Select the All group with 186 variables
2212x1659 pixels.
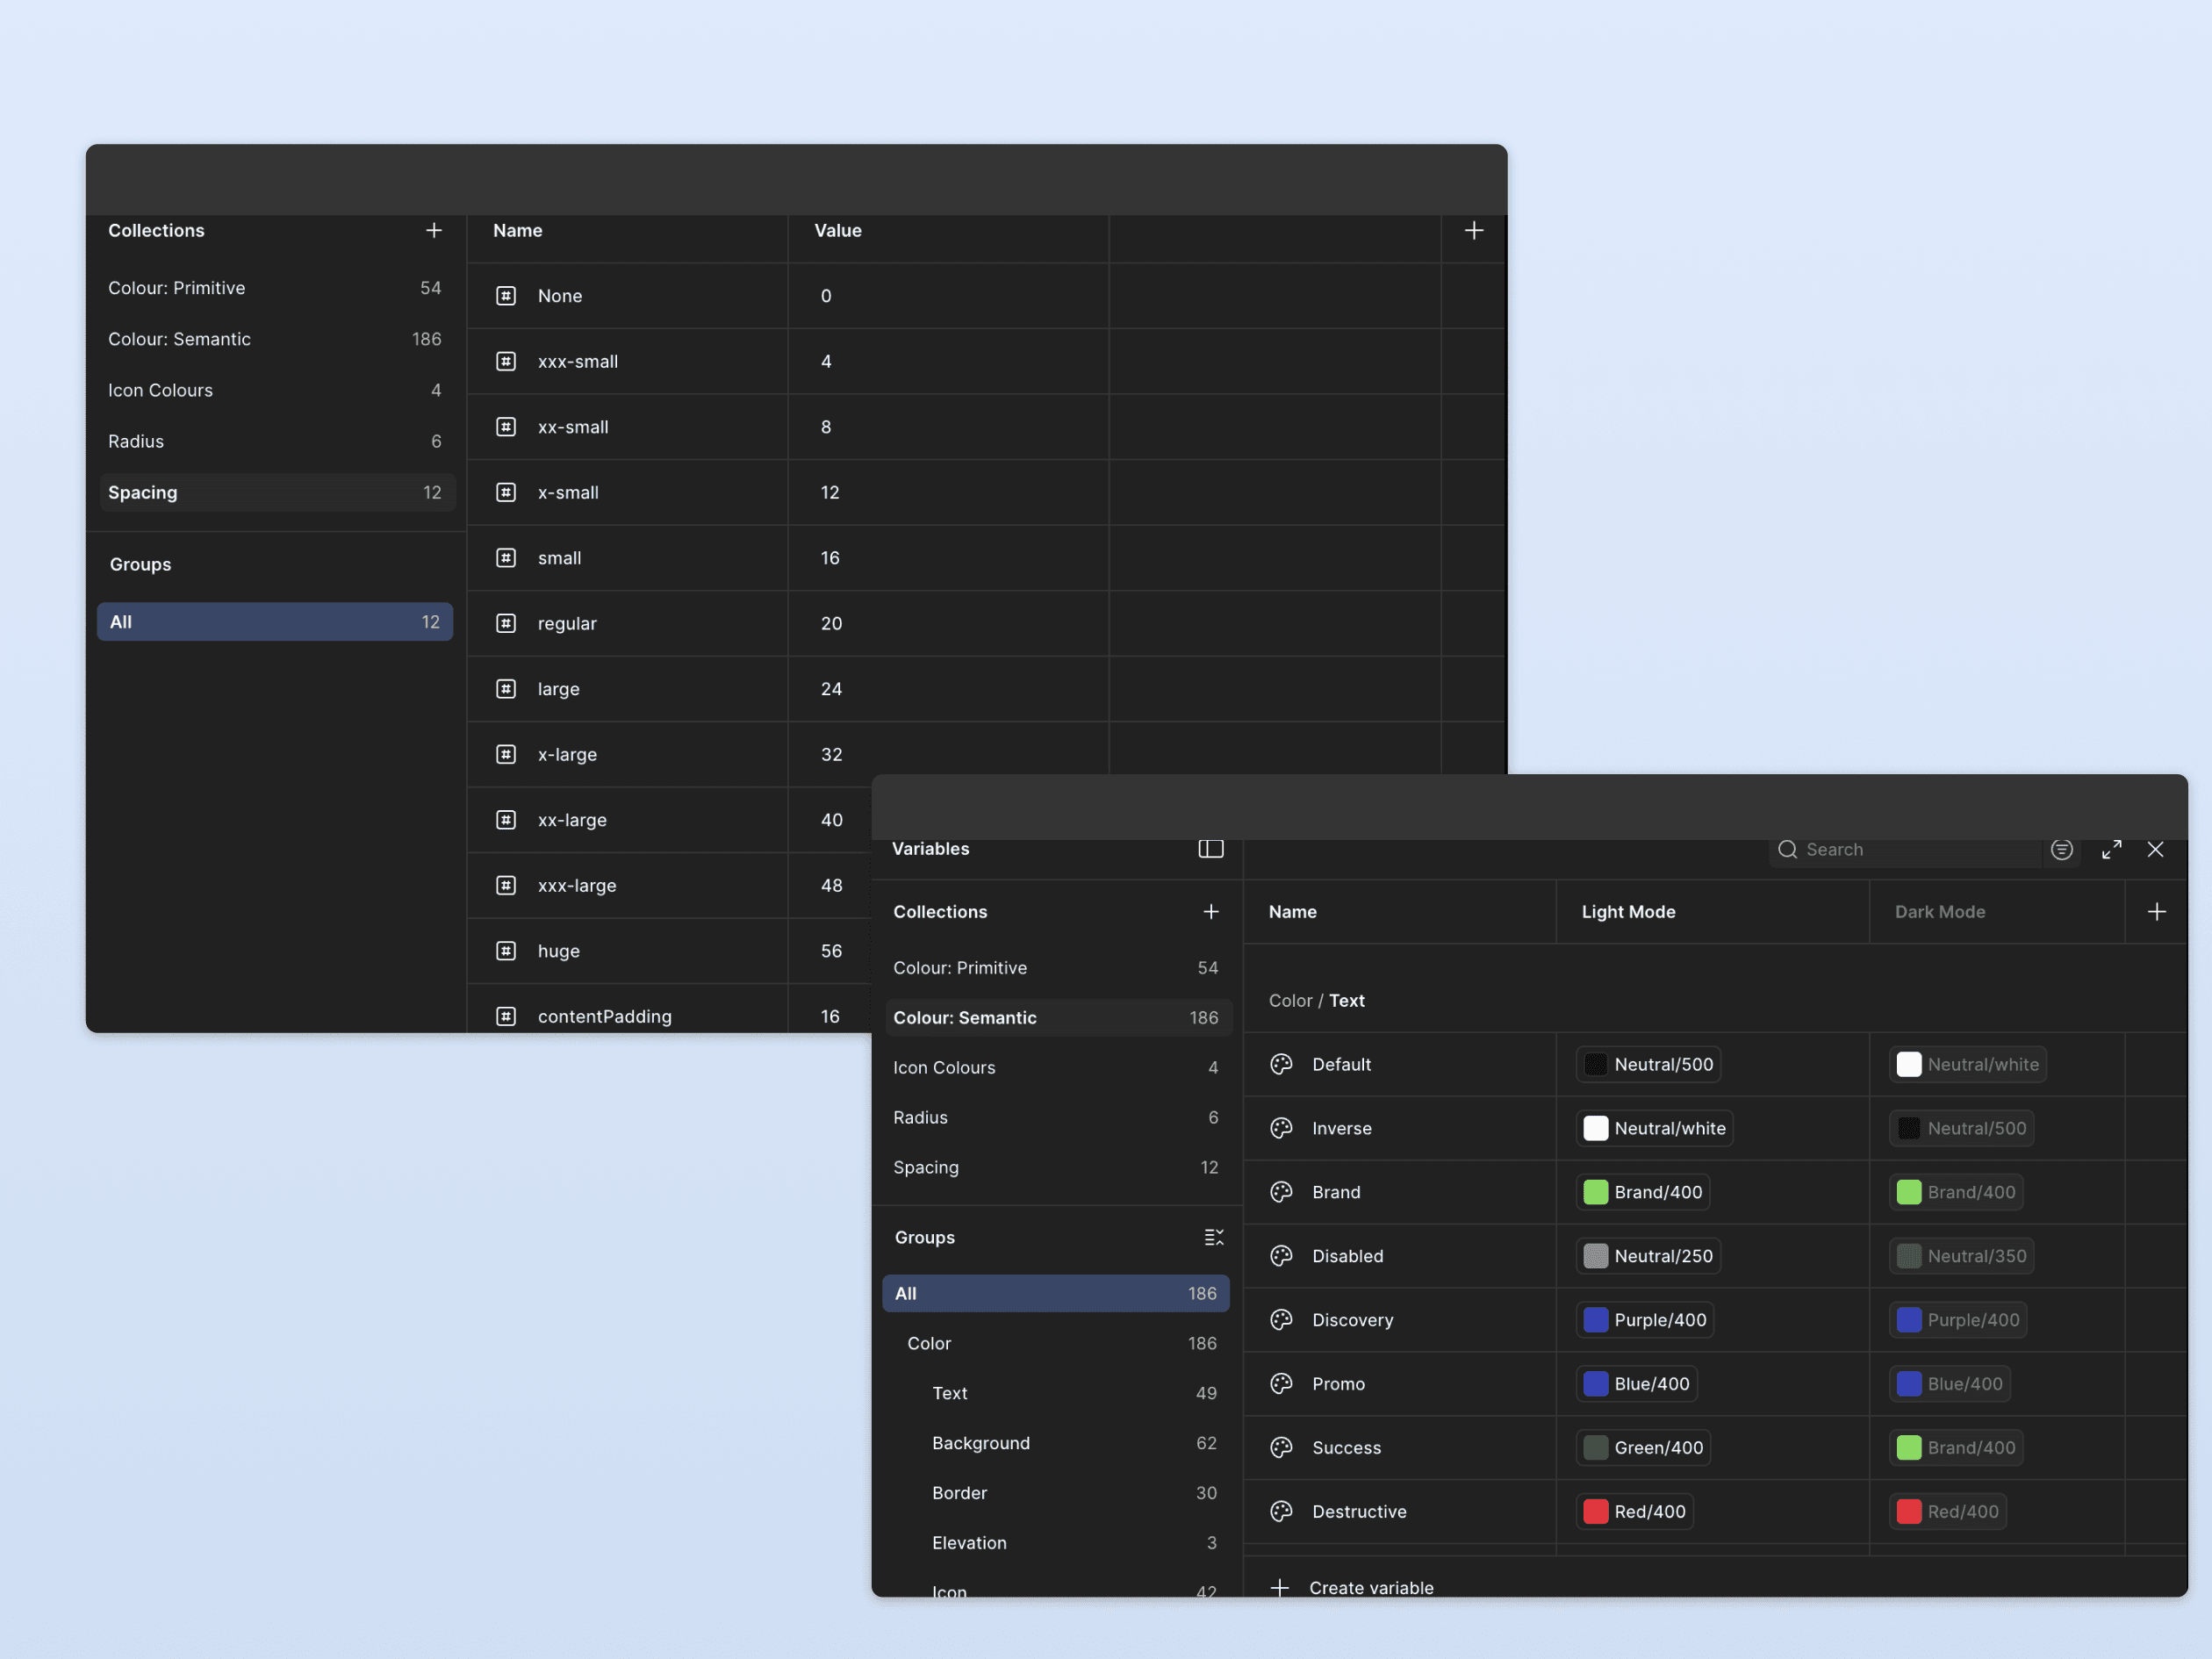click(x=1055, y=1293)
